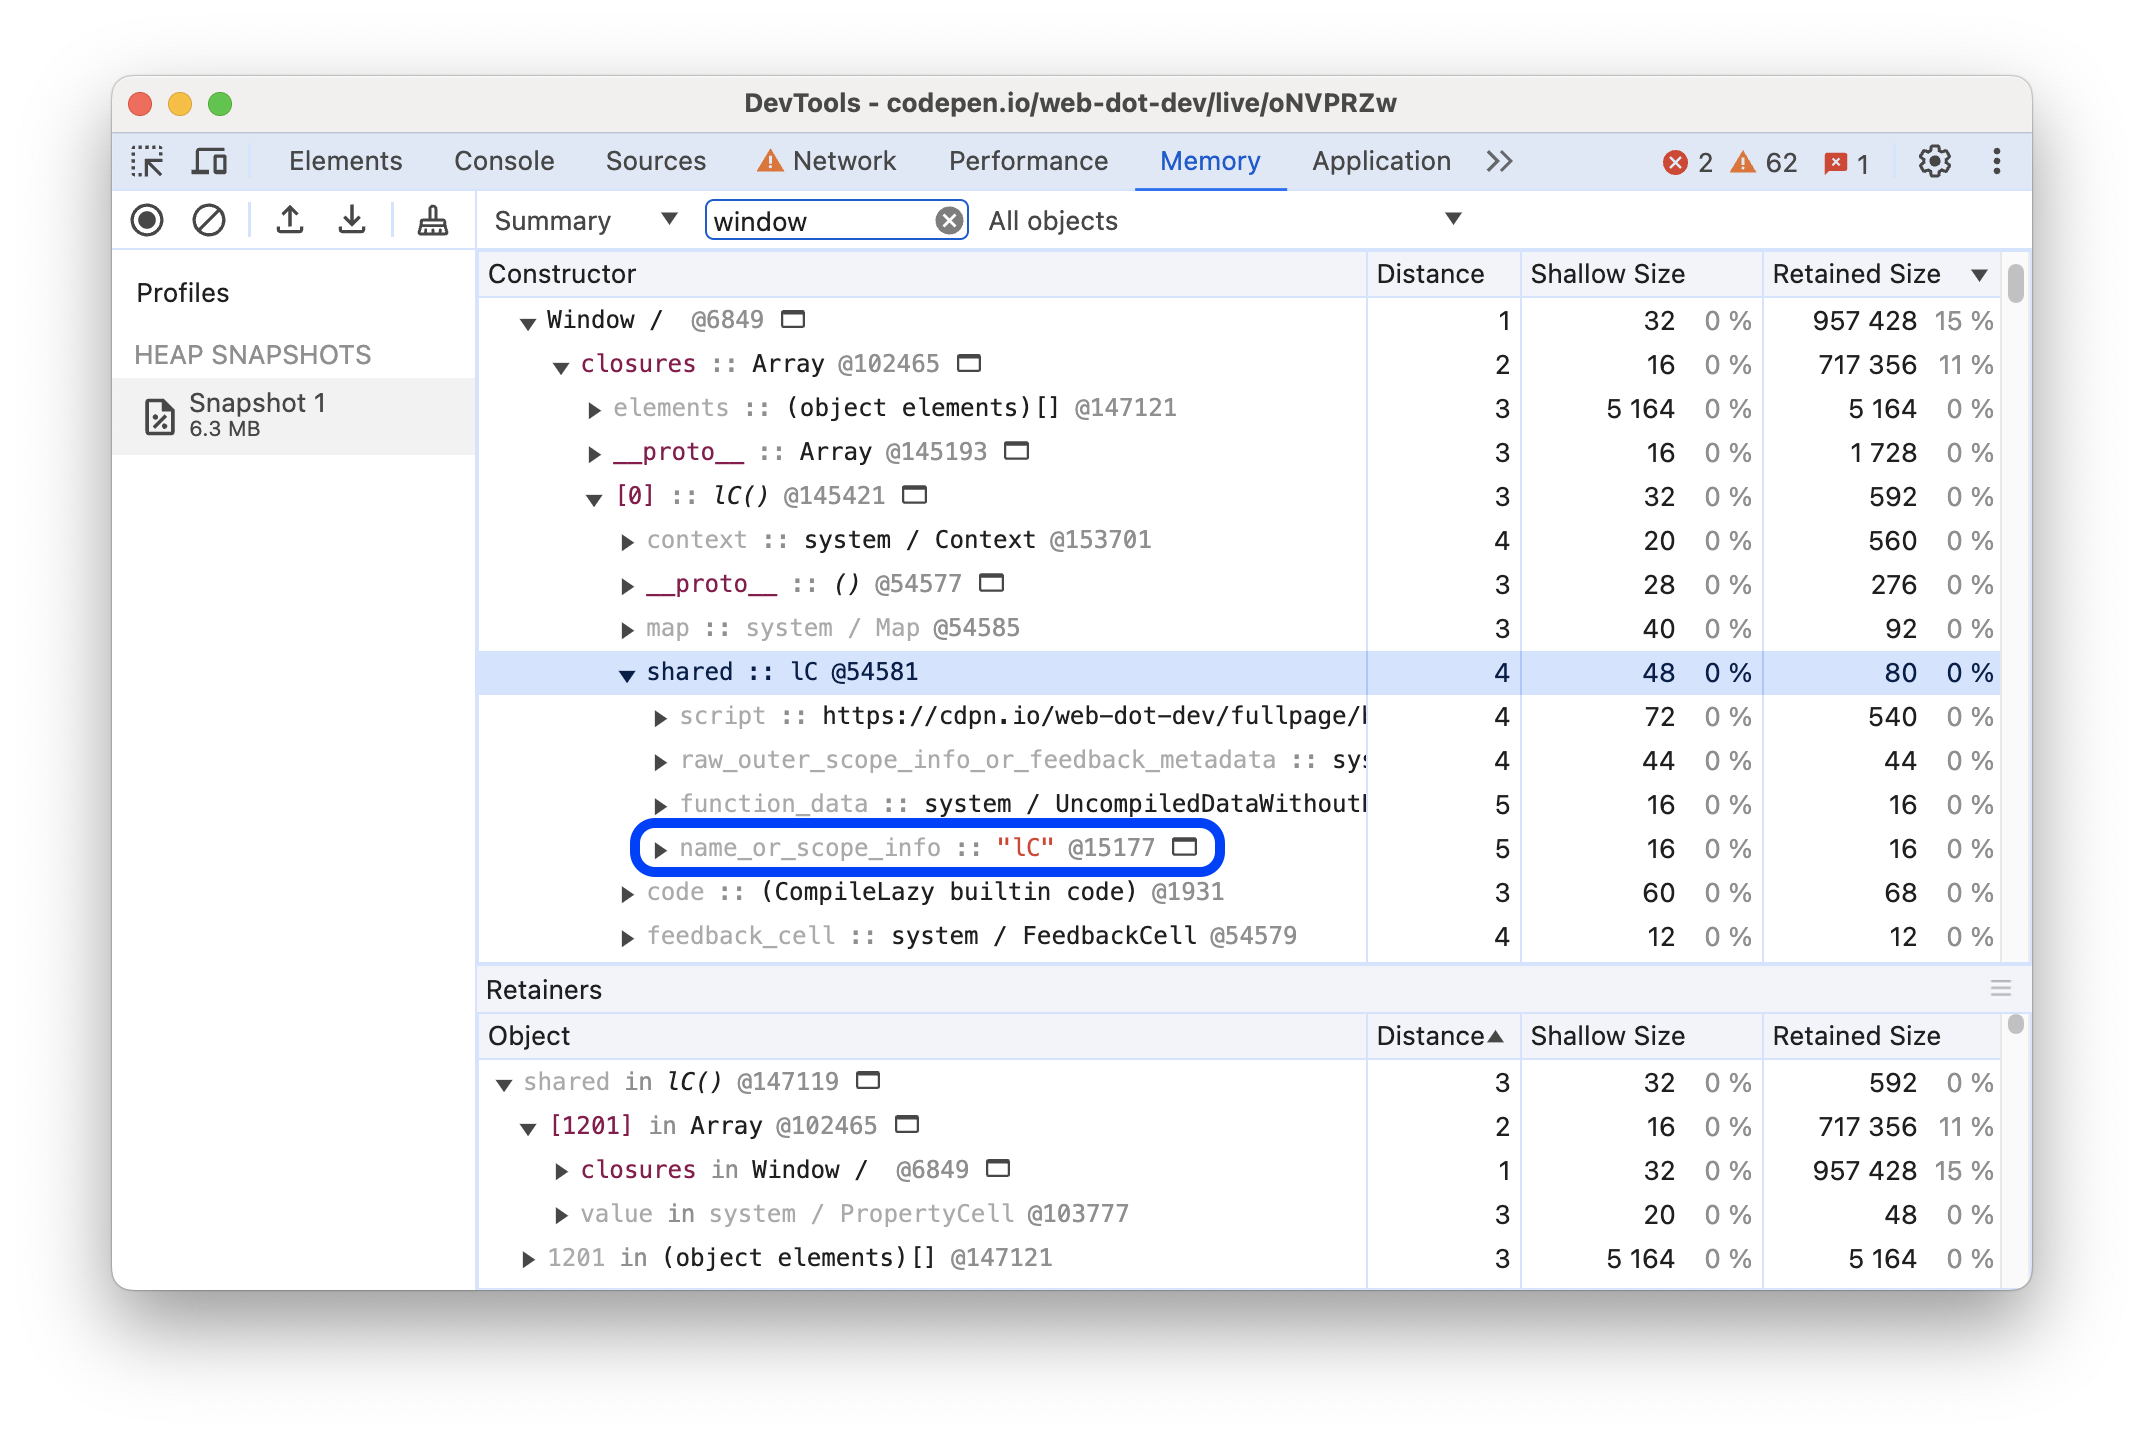Open the Summary dropdown selector
2144x1438 pixels.
click(x=581, y=221)
